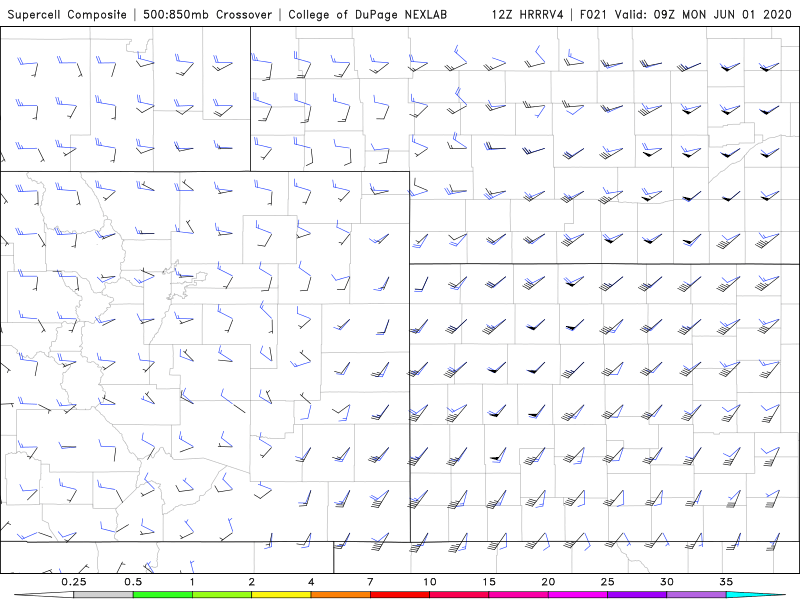The width and height of the screenshot is (800, 600).
Task: Click the '20' legend value
Action: 548,582
